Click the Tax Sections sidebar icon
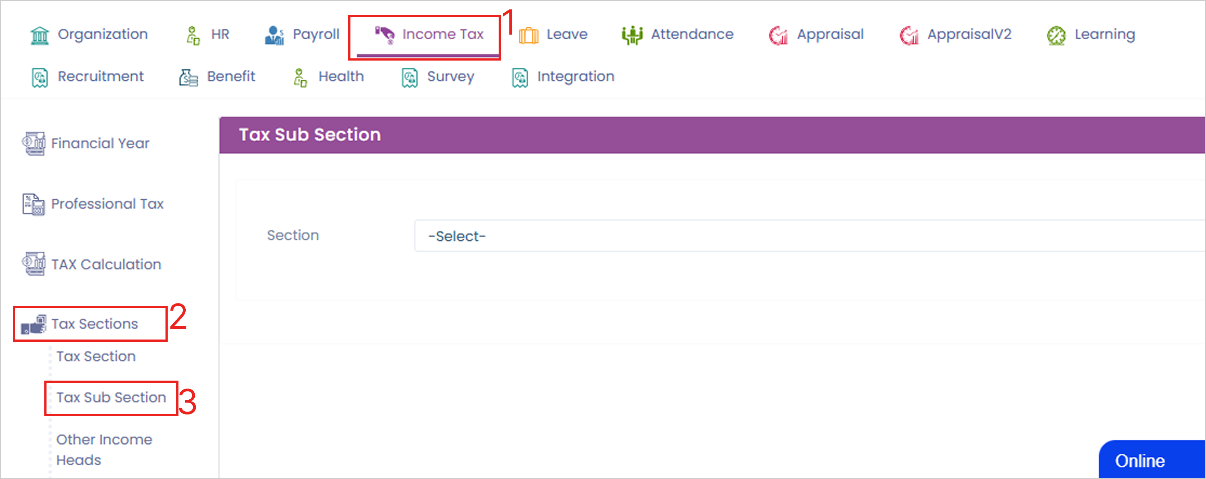 point(34,324)
